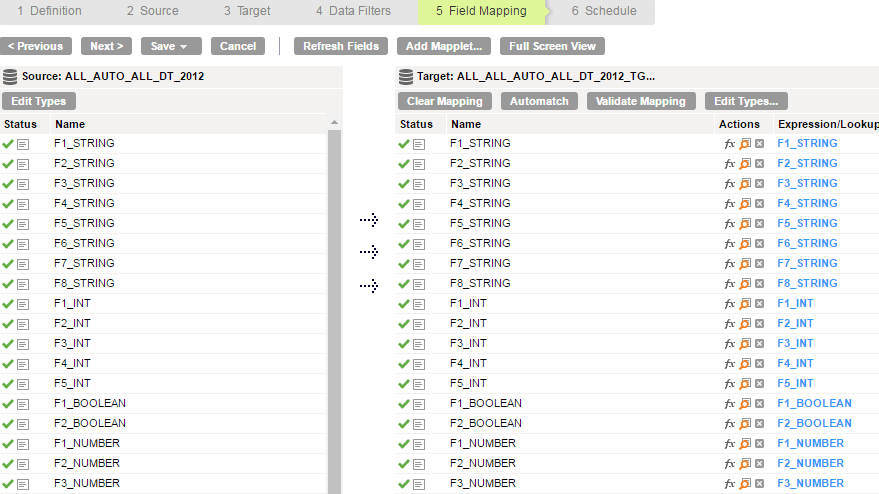The image size is (879, 494).
Task: Select the Field Mapping step tab
Action: 481,11
